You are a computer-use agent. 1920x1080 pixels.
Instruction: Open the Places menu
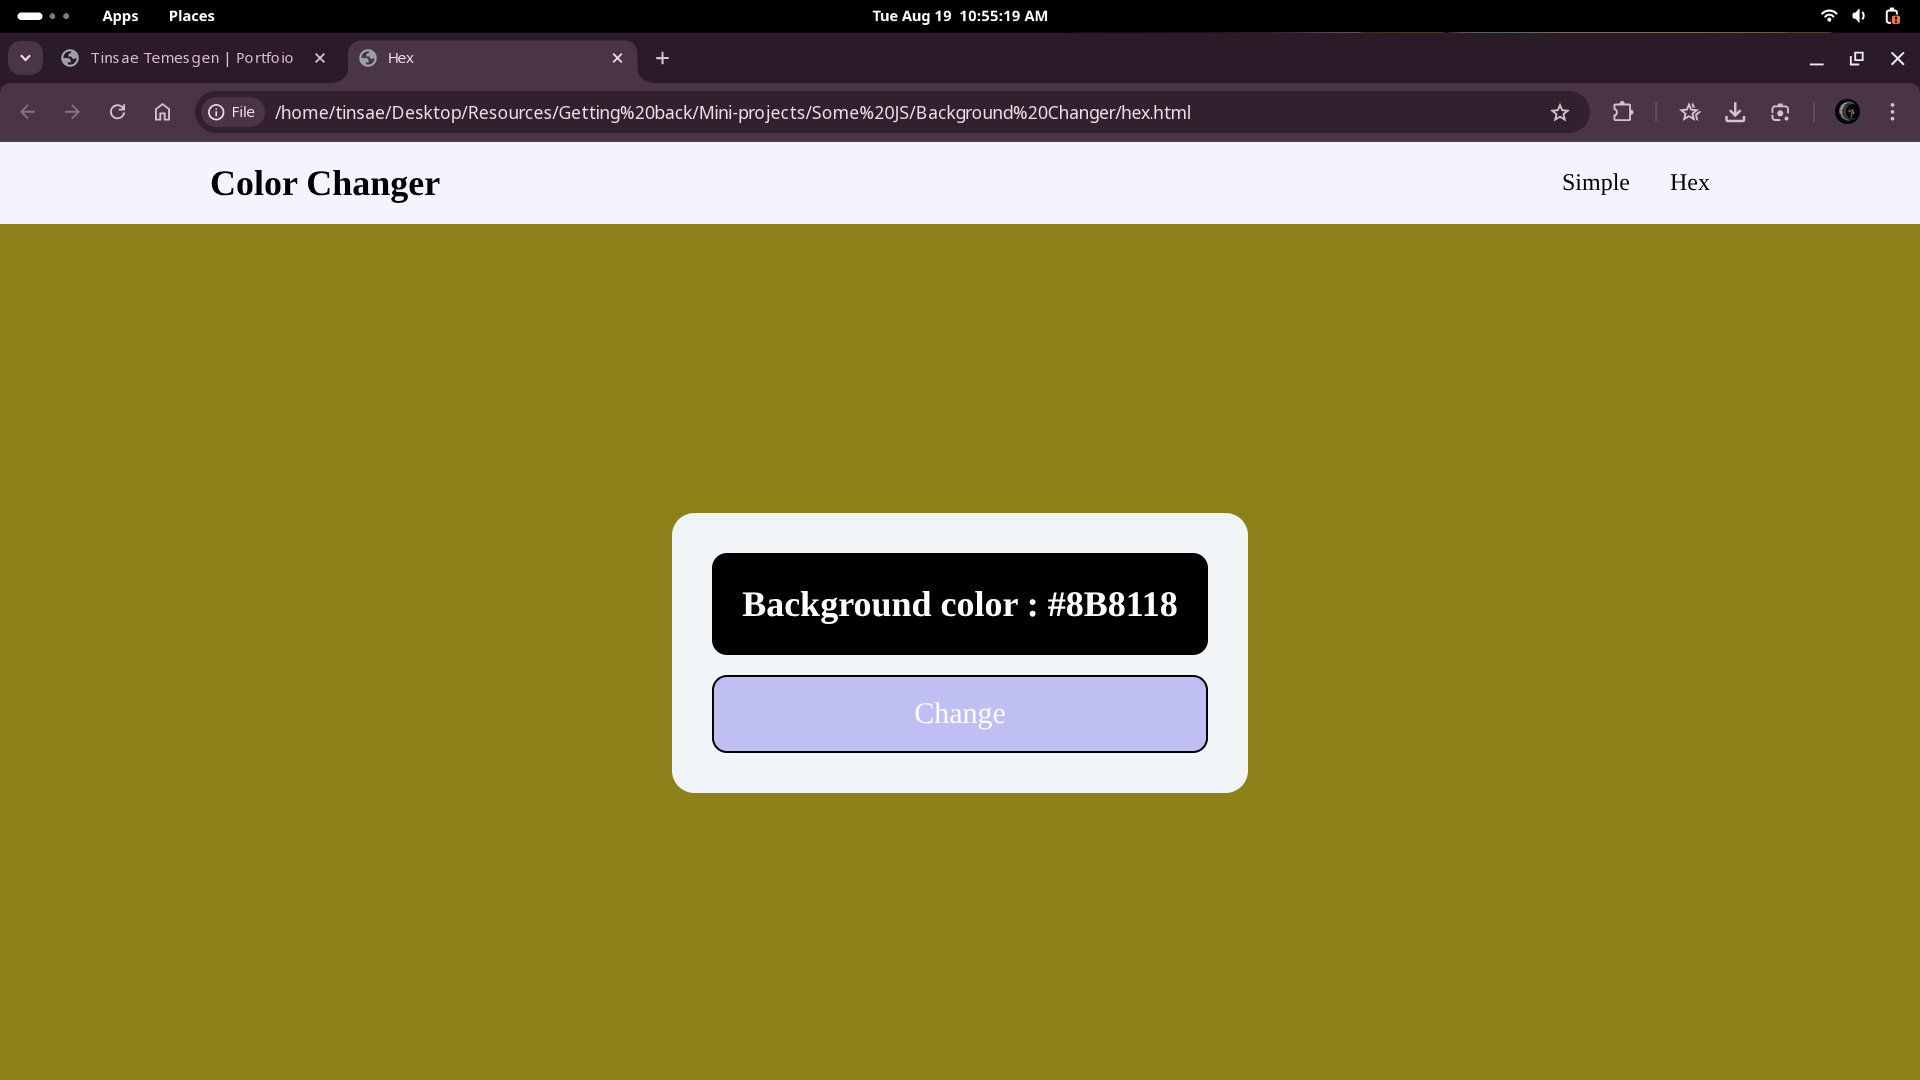[191, 16]
